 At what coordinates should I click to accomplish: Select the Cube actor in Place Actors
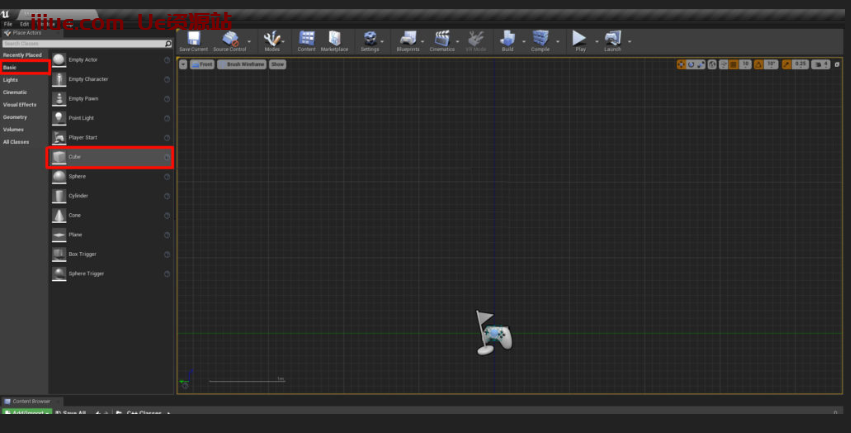tap(110, 157)
